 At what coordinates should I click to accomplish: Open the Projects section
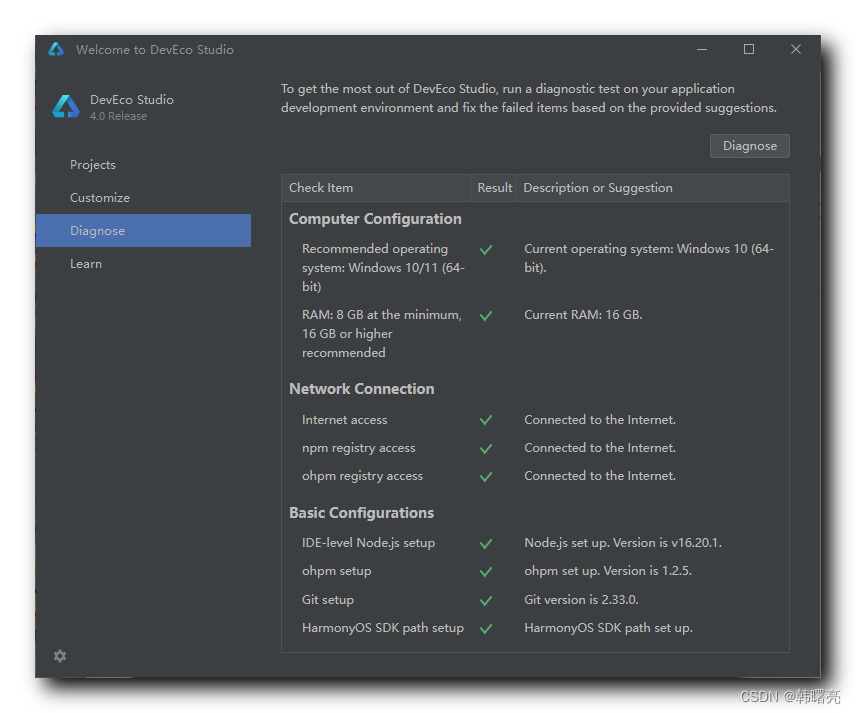[x=93, y=165]
